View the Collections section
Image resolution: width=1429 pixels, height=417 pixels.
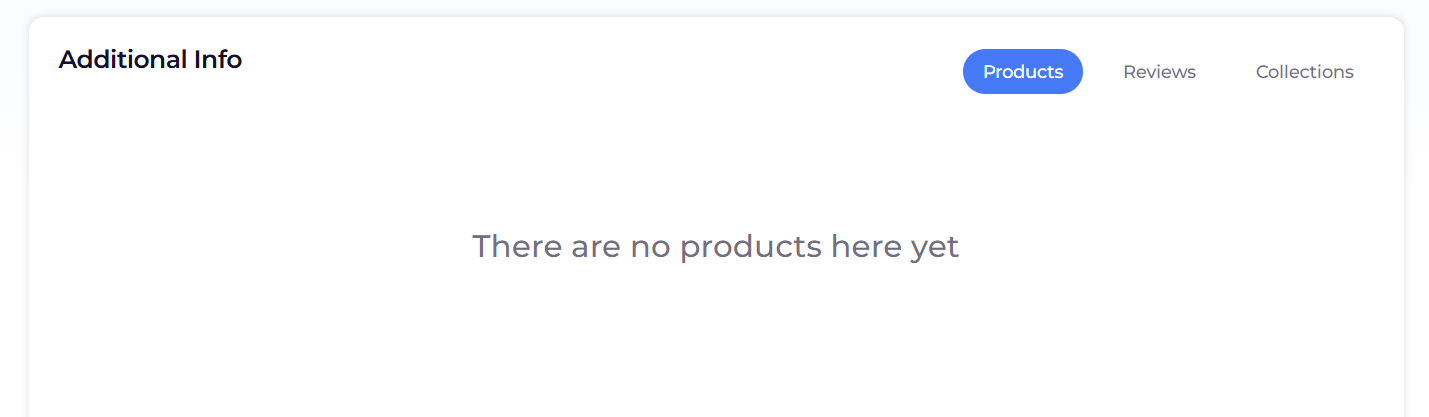click(x=1304, y=72)
